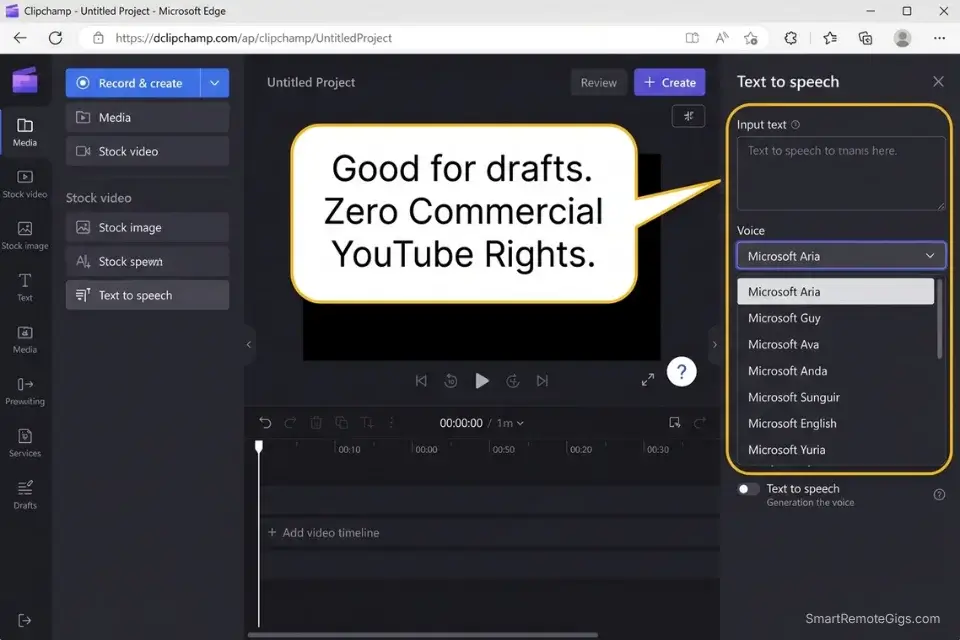Open the Stock video sidebar tab
This screenshot has height=640, width=960.
pos(25,184)
